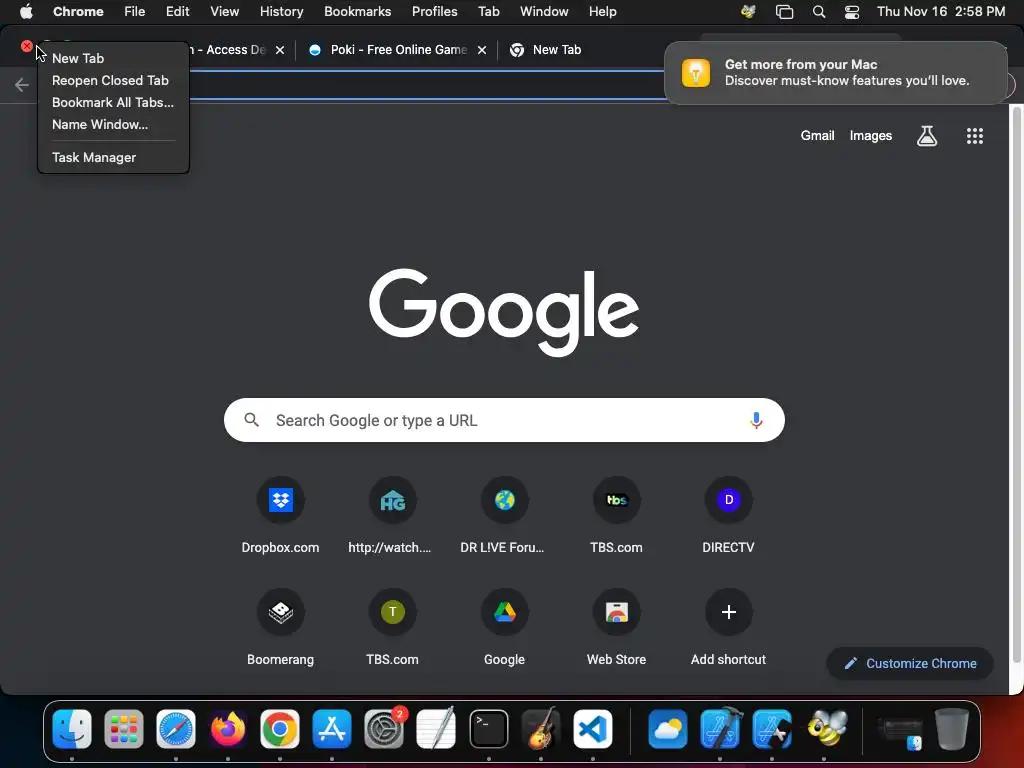
Task: Open Spotlight search in menu bar
Action: click(818, 12)
